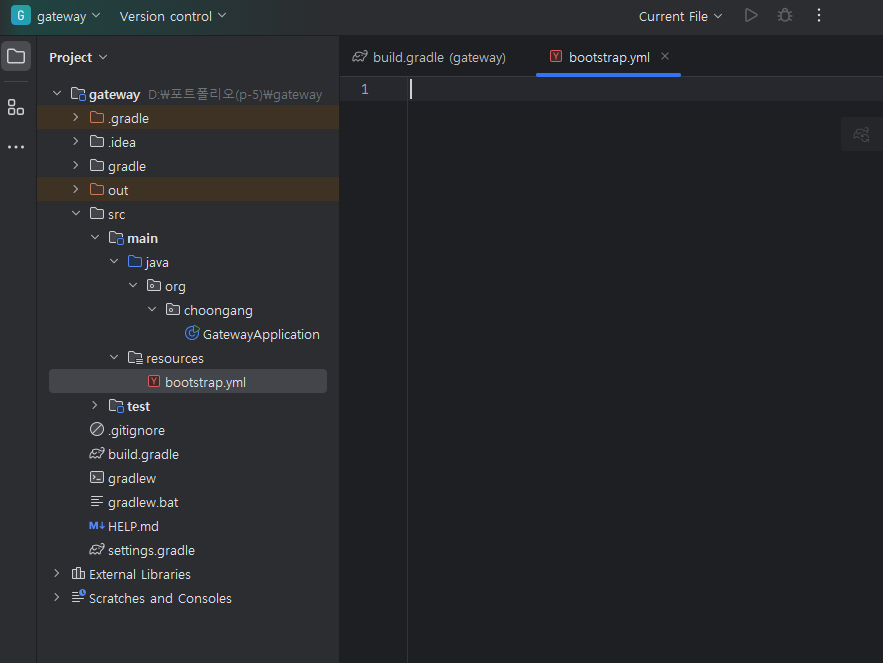Click the green G gateway project icon
883x663 pixels.
point(20,16)
